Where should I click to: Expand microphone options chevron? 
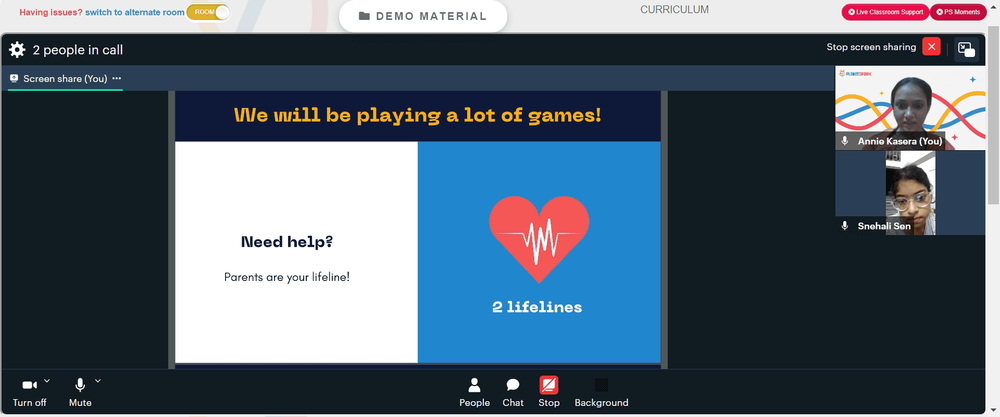[x=98, y=381]
